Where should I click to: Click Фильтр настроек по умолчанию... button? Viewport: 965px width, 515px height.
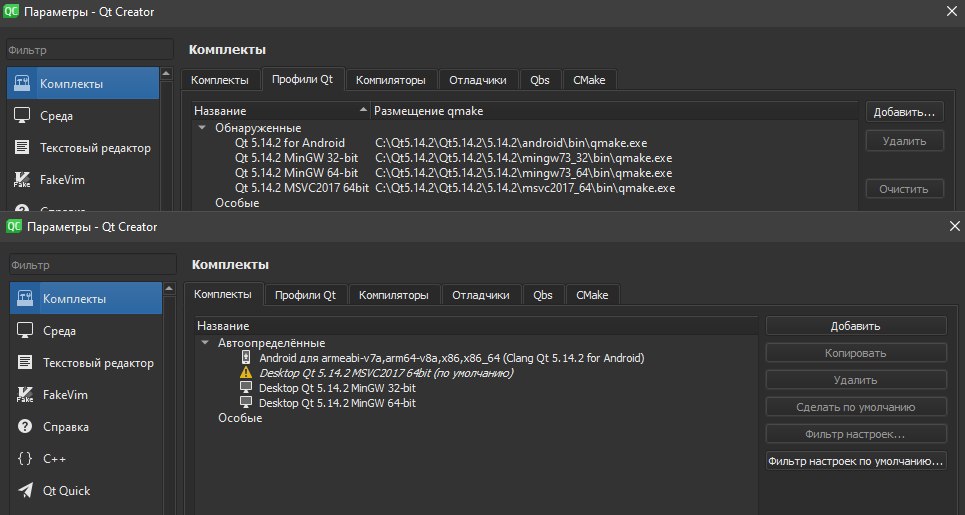(x=856, y=461)
